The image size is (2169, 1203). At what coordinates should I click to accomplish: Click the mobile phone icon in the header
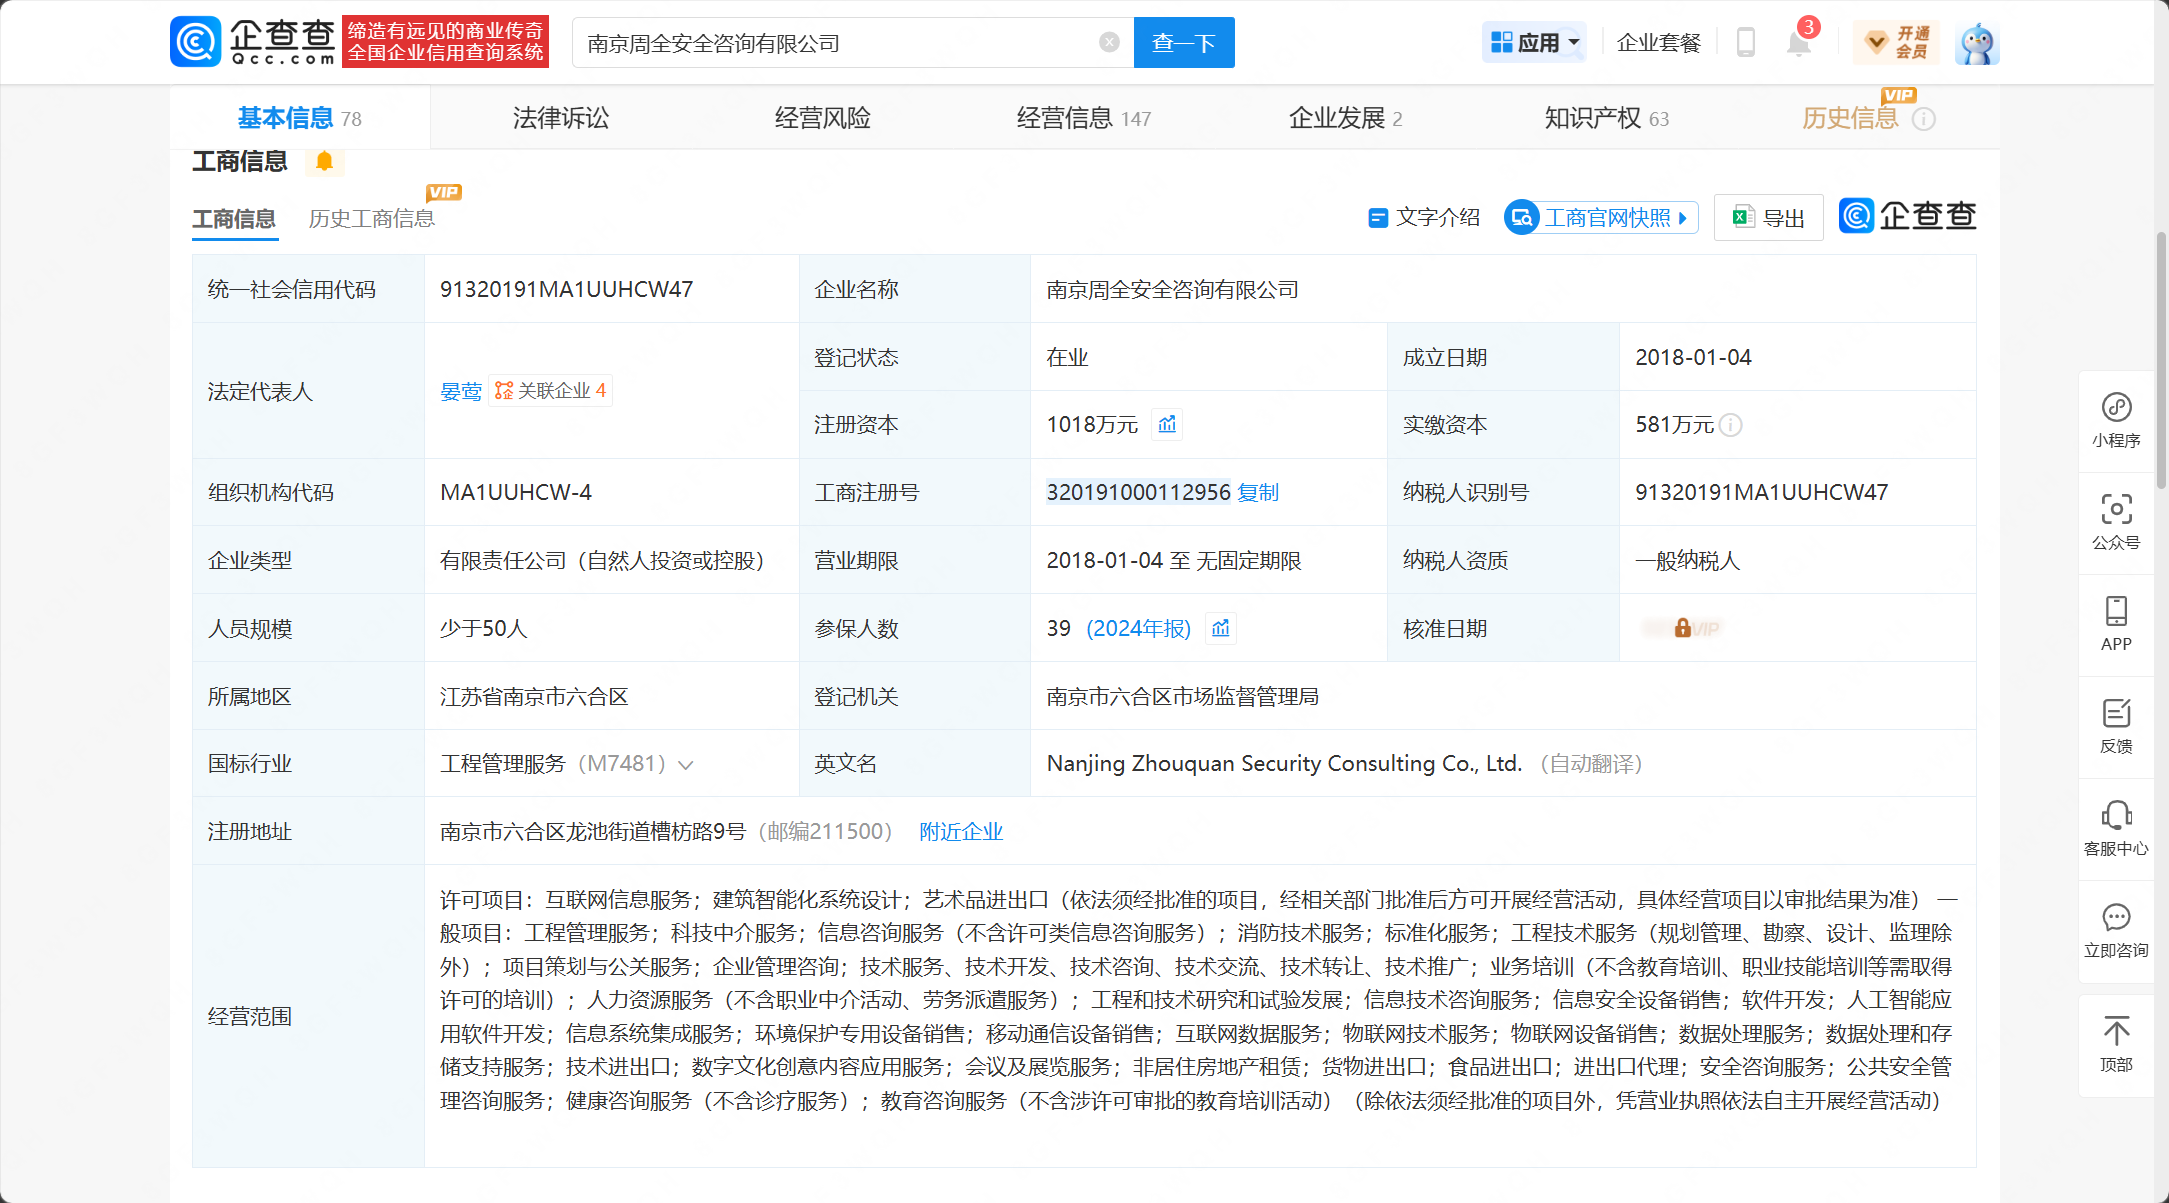tap(1746, 43)
